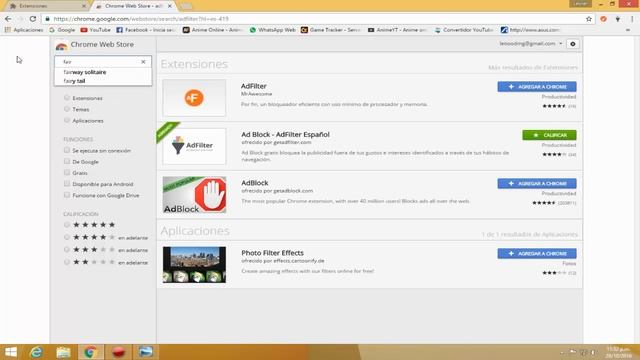Open the Aplicaciones bookmarks shortcut

click(24, 30)
